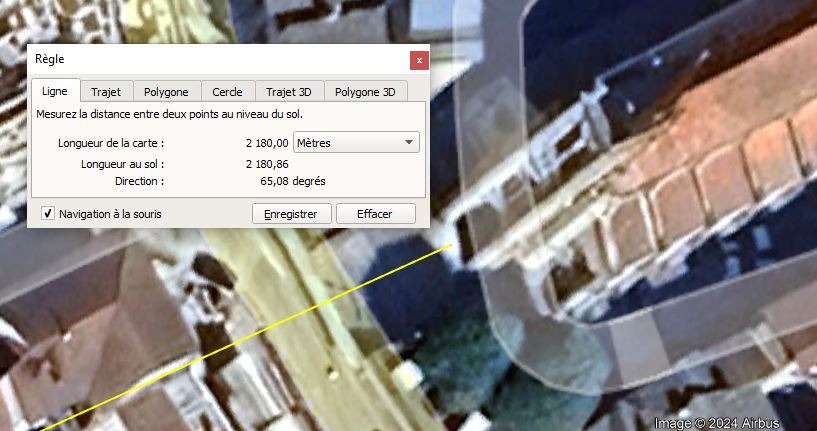
Task: Click the 'Longueur au sol :' label
Action: pyautogui.click(x=122, y=164)
